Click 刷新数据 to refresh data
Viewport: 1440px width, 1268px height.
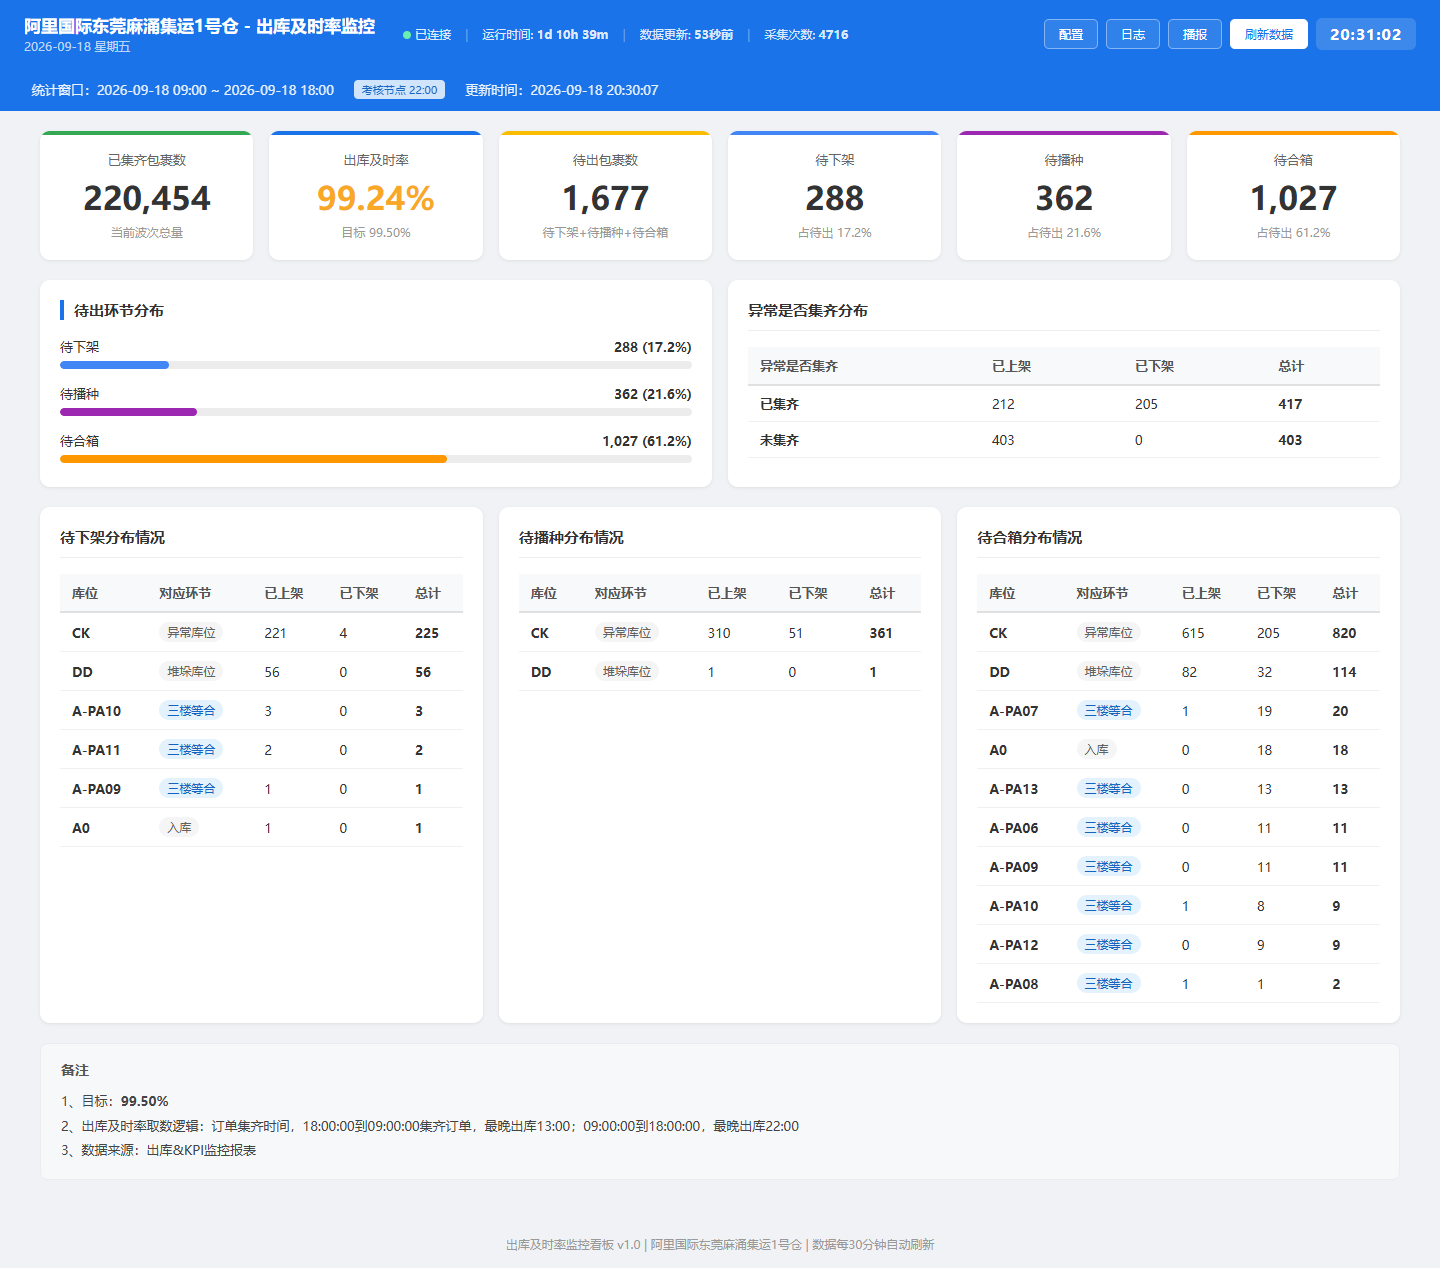pyautogui.click(x=1269, y=34)
